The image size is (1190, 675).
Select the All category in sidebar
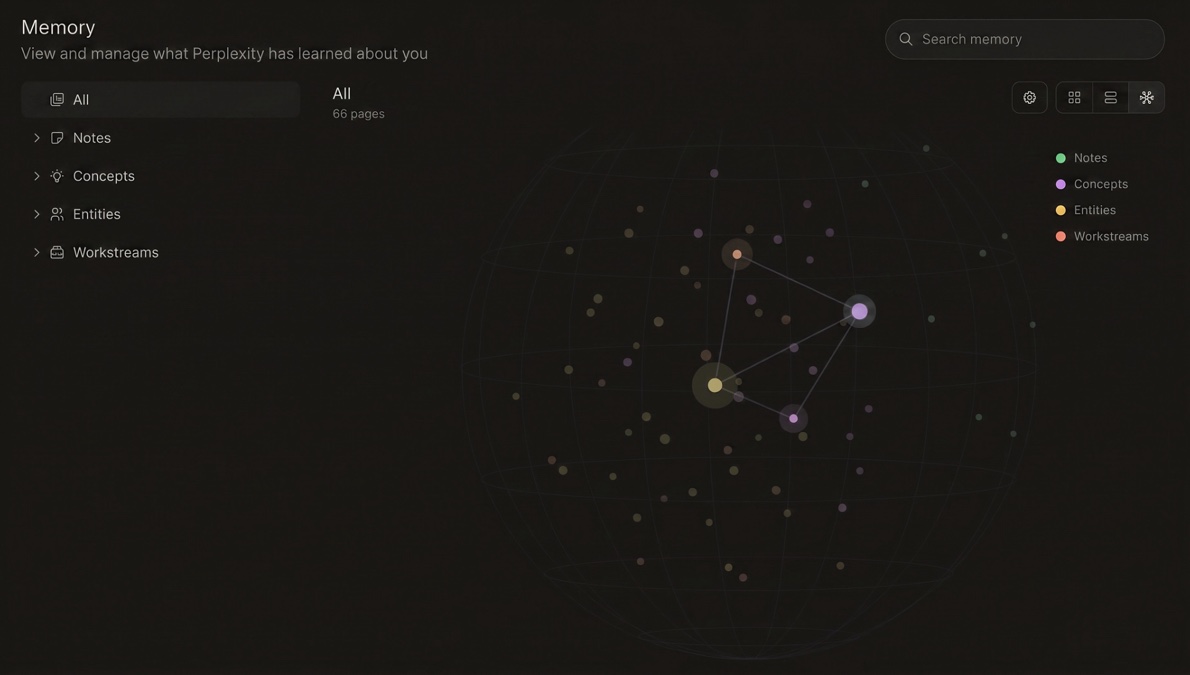click(x=161, y=99)
